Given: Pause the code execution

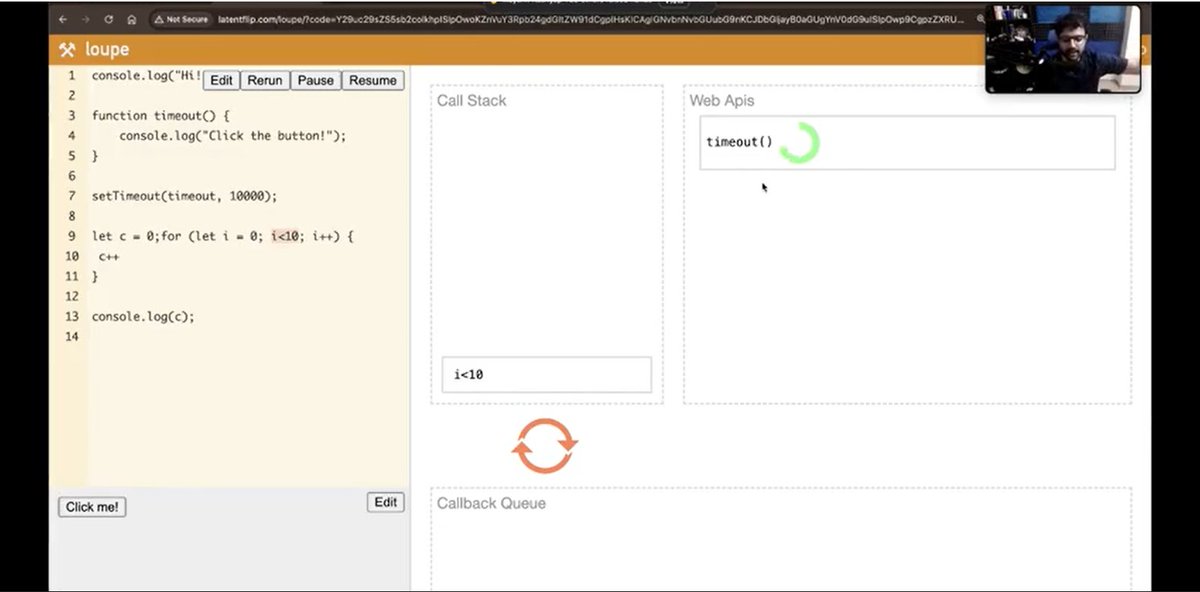Looking at the screenshot, I should point(315,80).
